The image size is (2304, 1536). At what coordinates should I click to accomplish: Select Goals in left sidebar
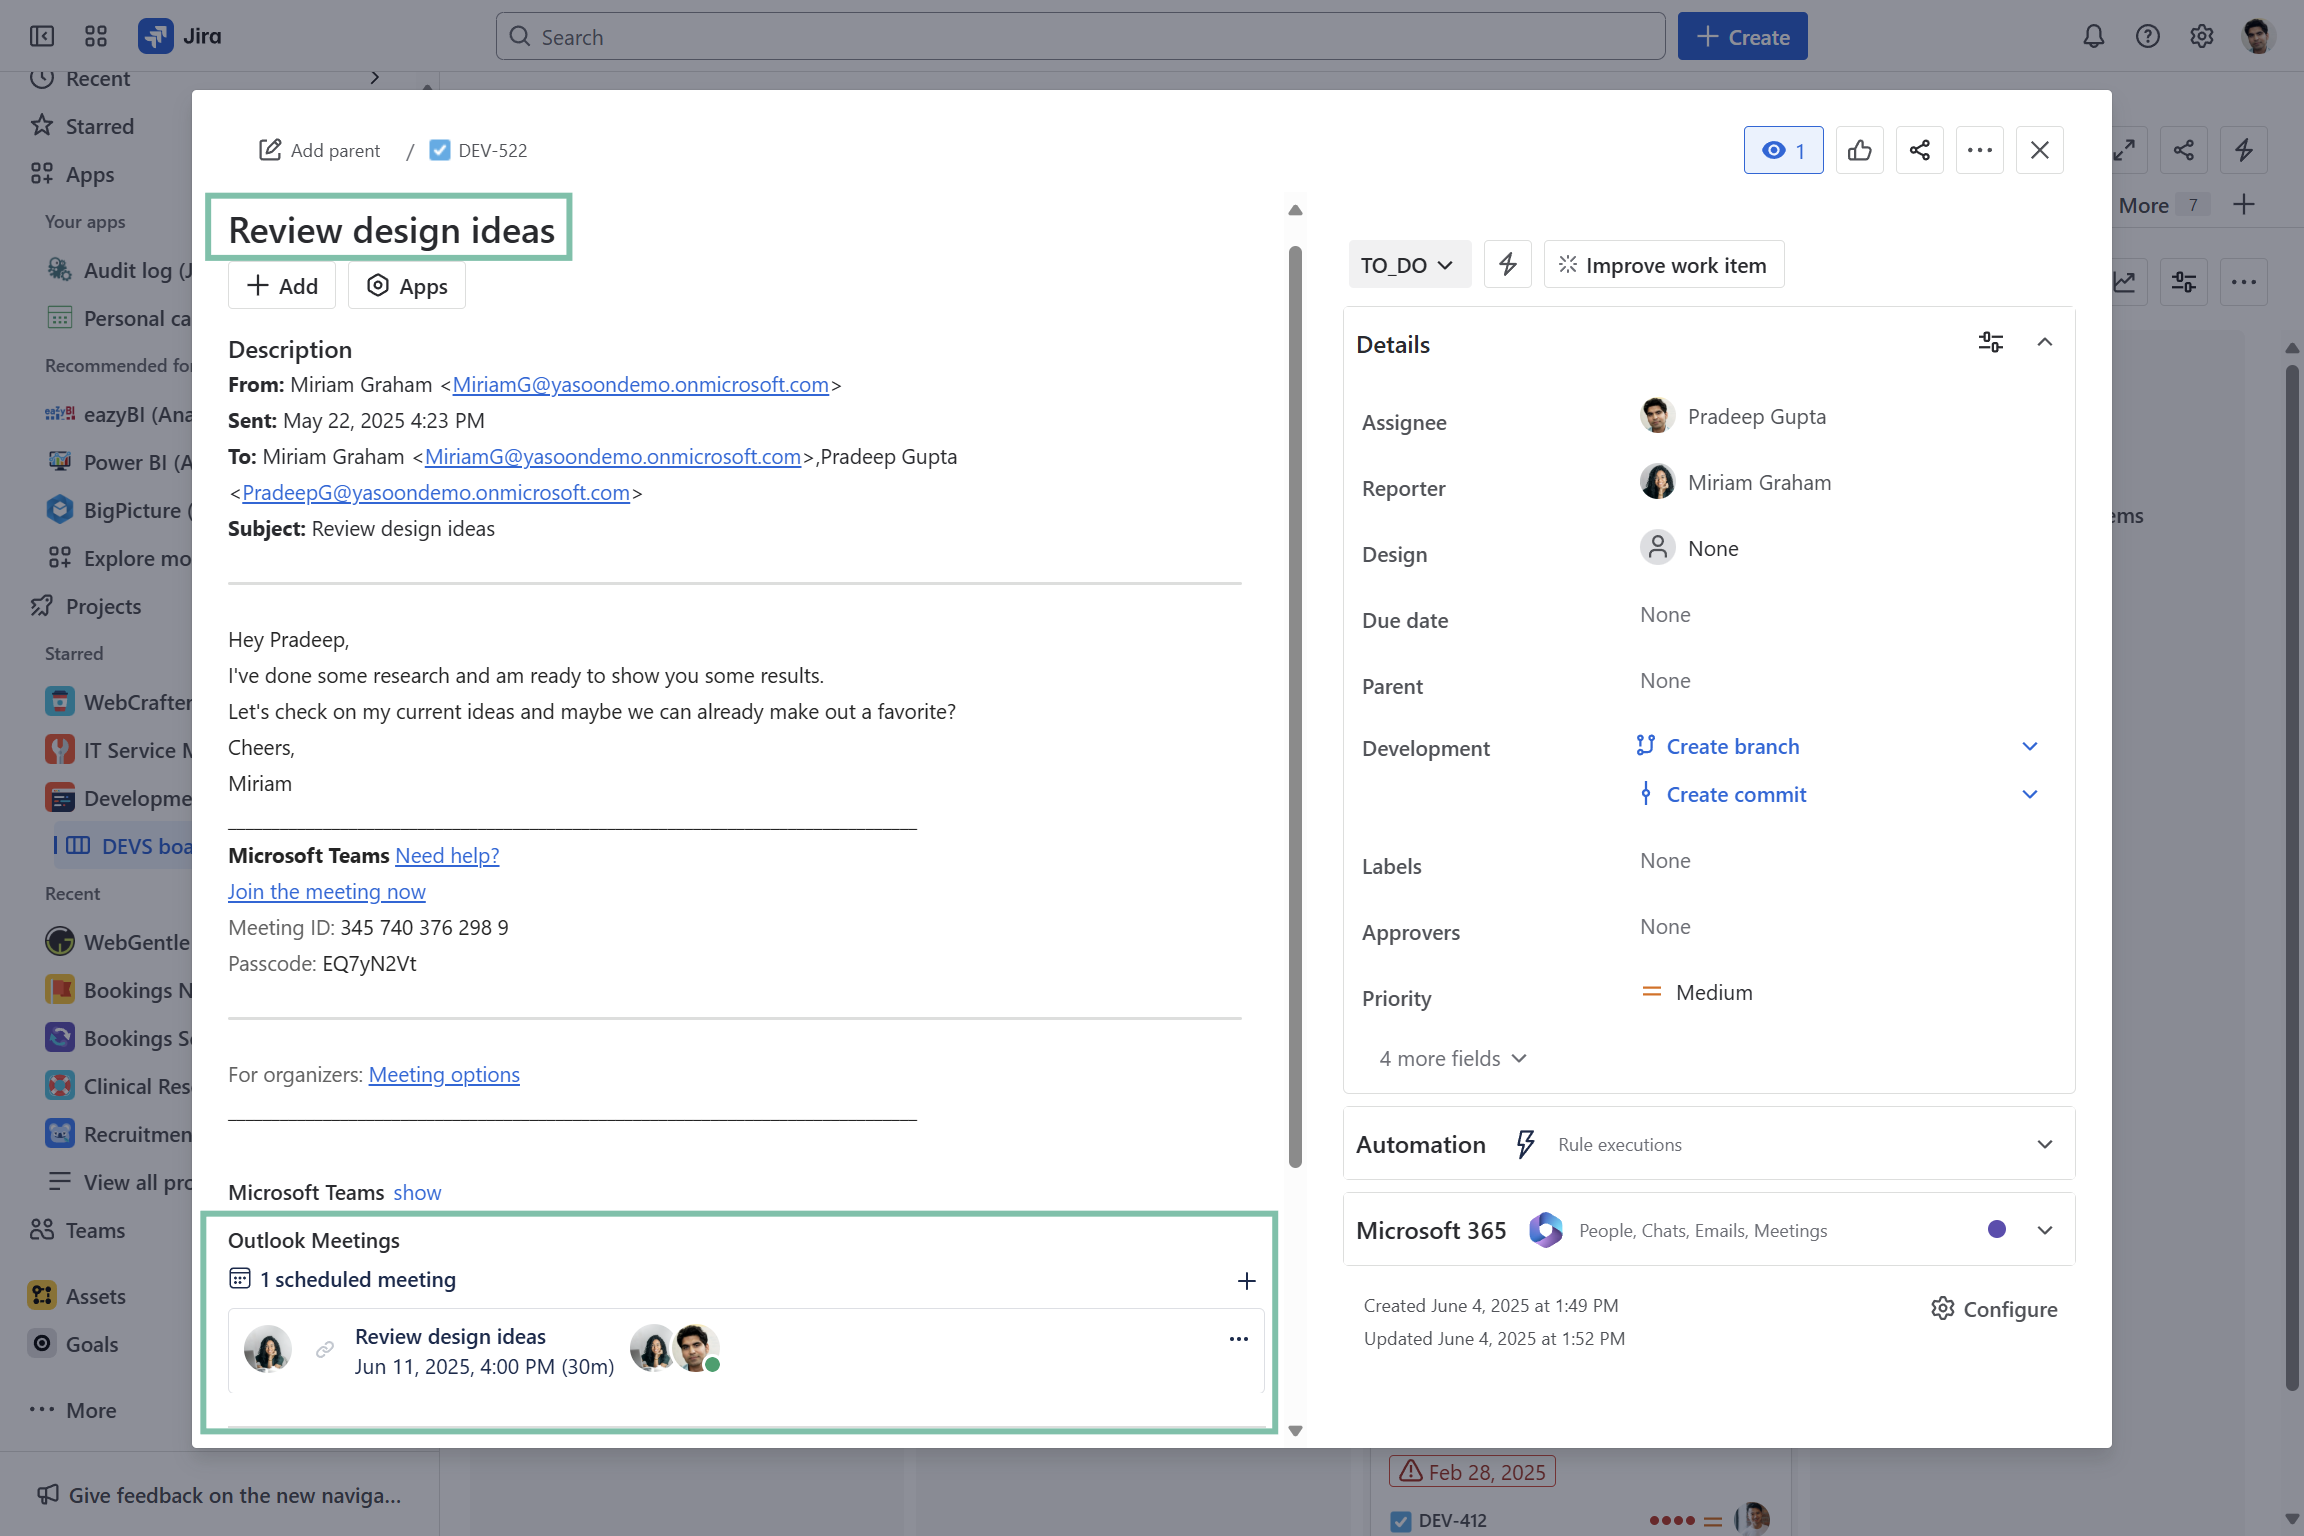pyautogui.click(x=92, y=1344)
